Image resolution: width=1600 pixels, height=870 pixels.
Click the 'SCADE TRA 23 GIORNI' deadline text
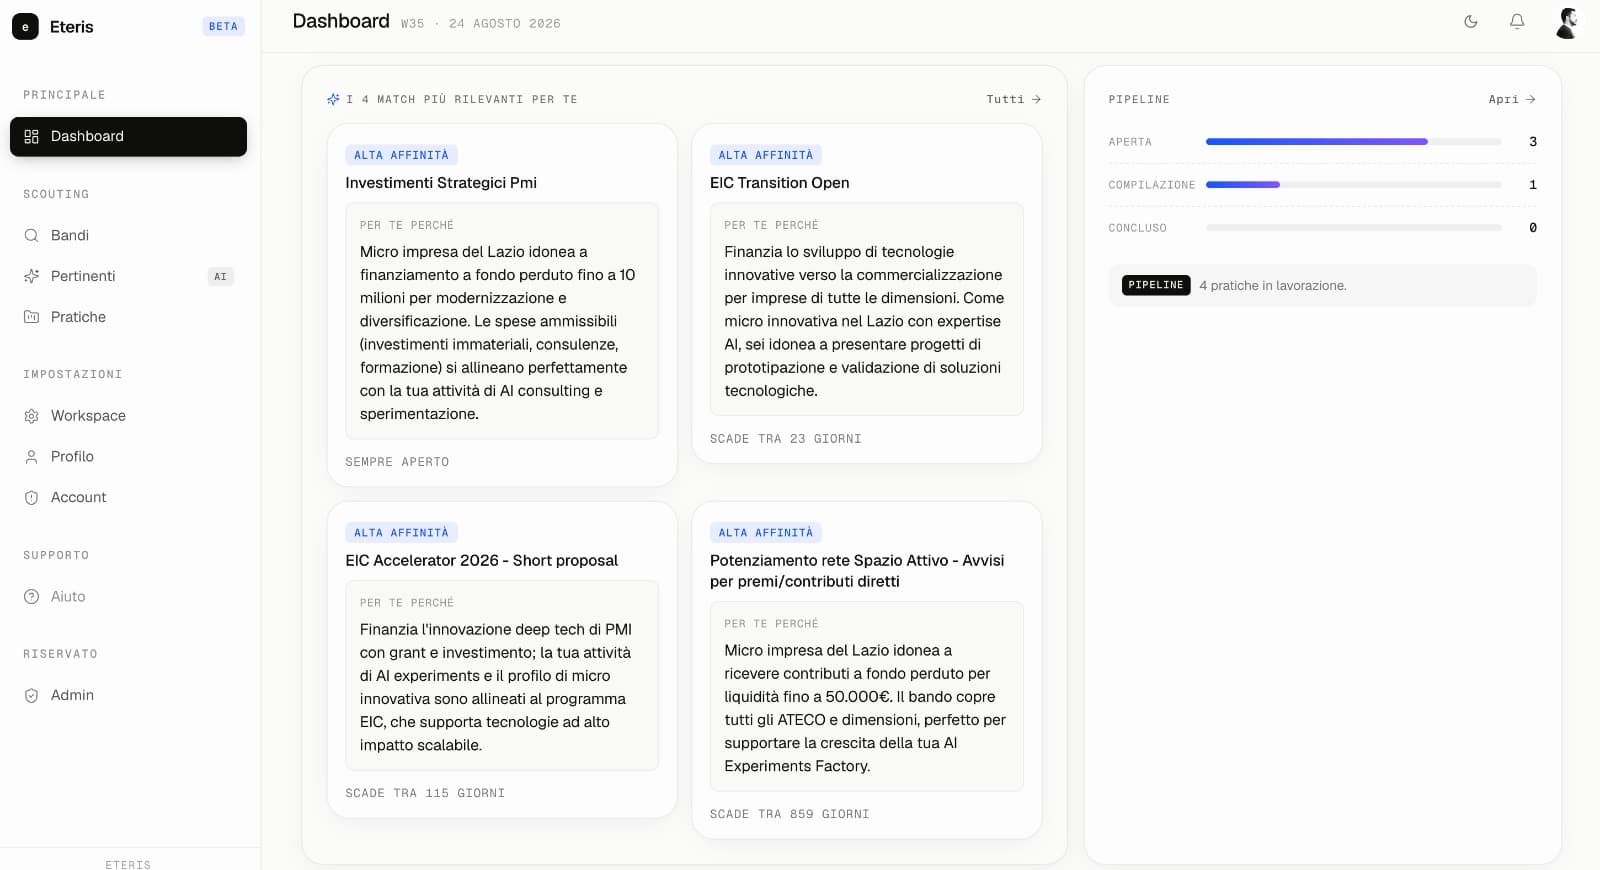(786, 439)
